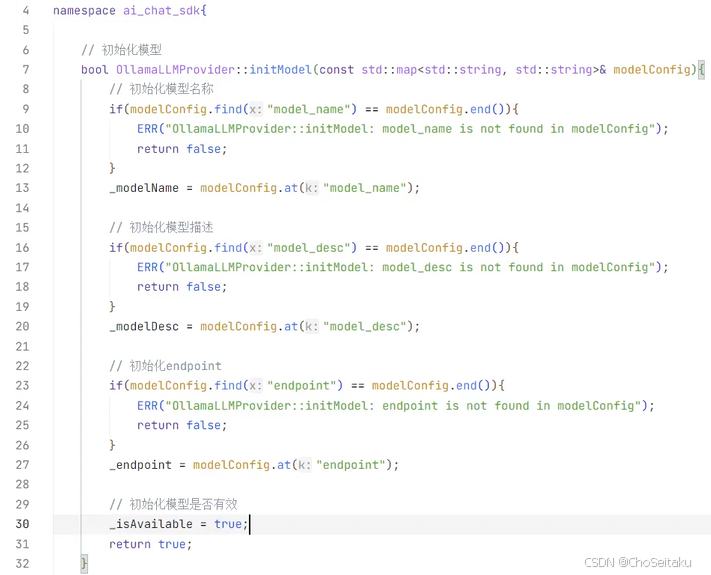The width and height of the screenshot is (711, 575).
Task: Click ERR call on line 10
Action: [147, 129]
